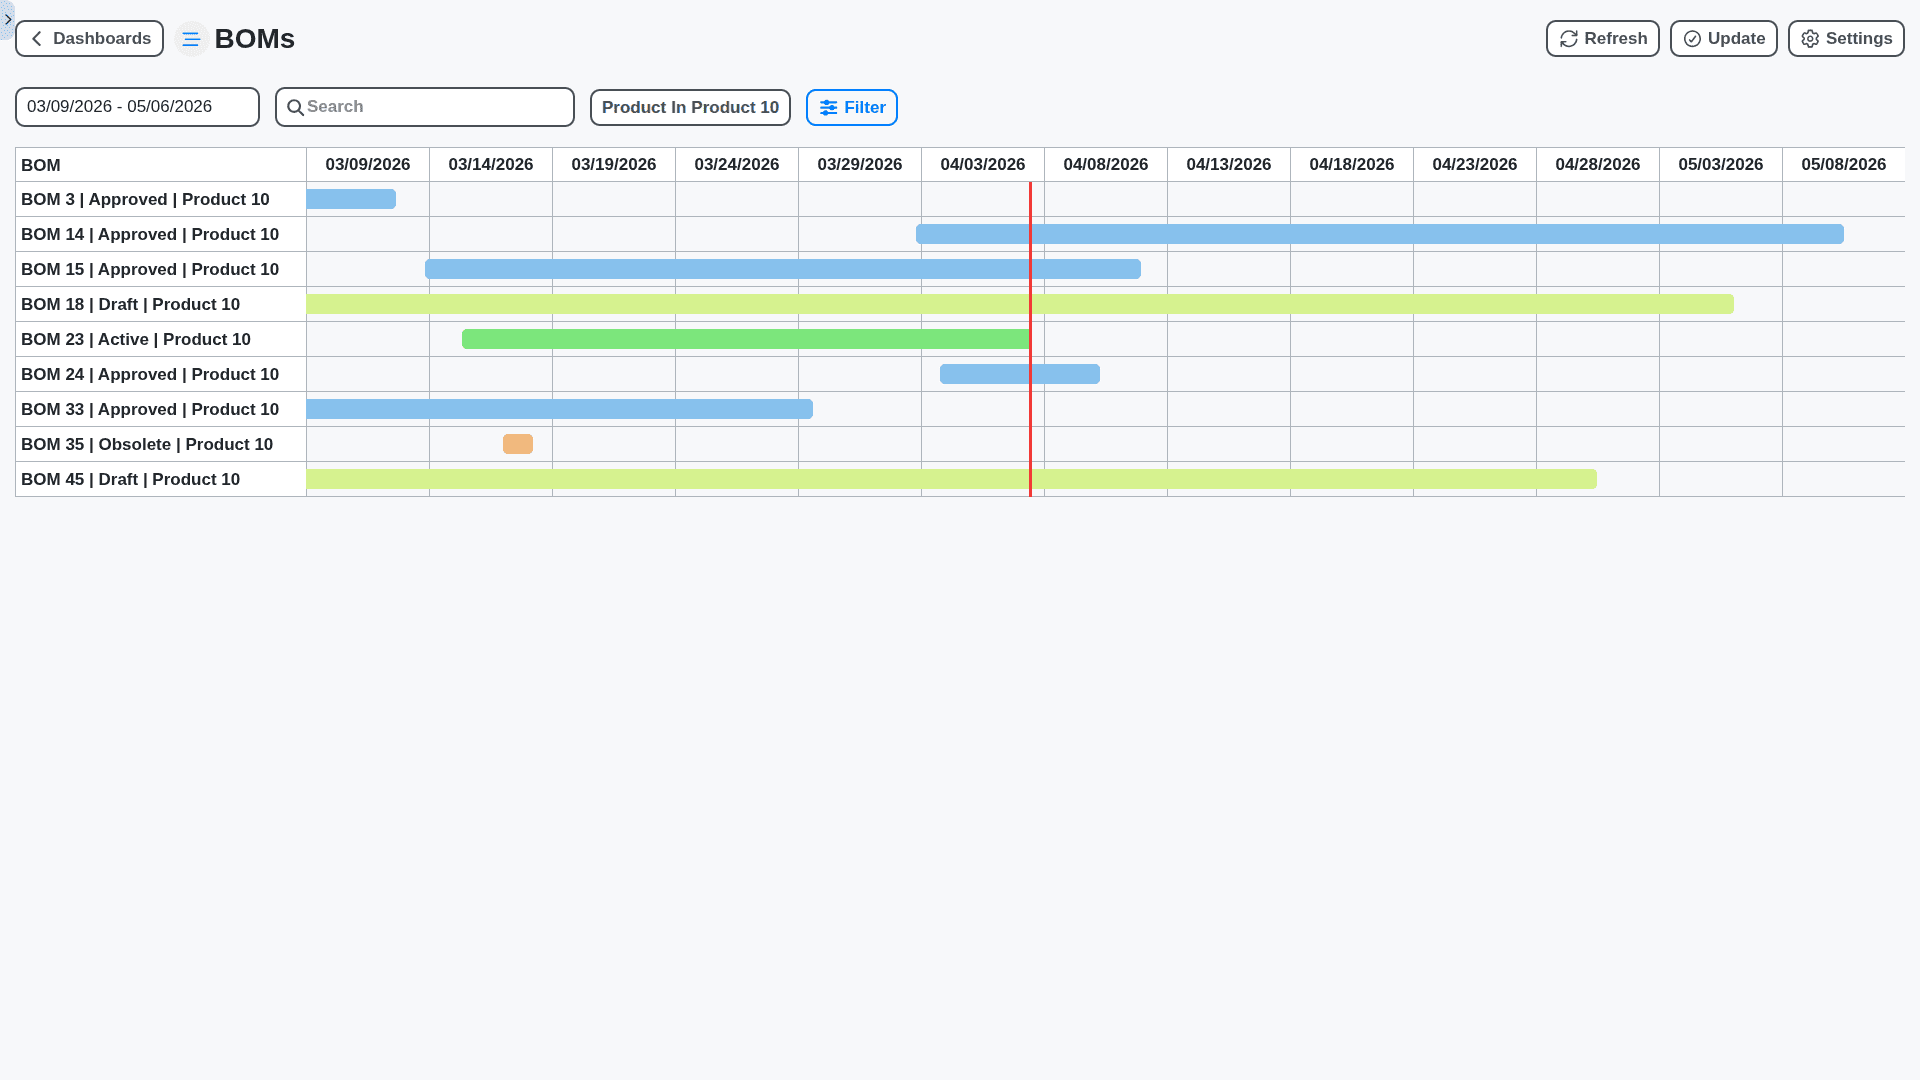The width and height of the screenshot is (1920, 1080).
Task: Click the Filter sliders icon
Action: tap(829, 107)
